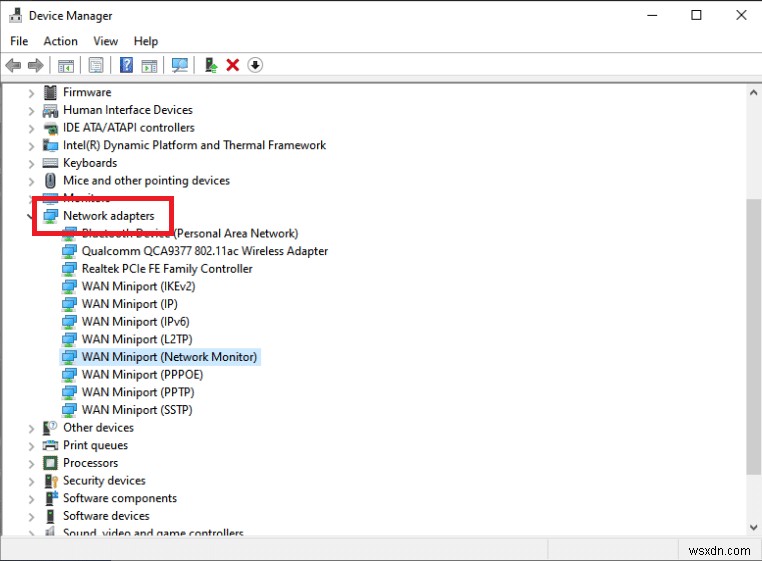This screenshot has height=561, width=762.
Task: Select Bluetooth Device (Personal Area Network)
Action: tap(190, 233)
